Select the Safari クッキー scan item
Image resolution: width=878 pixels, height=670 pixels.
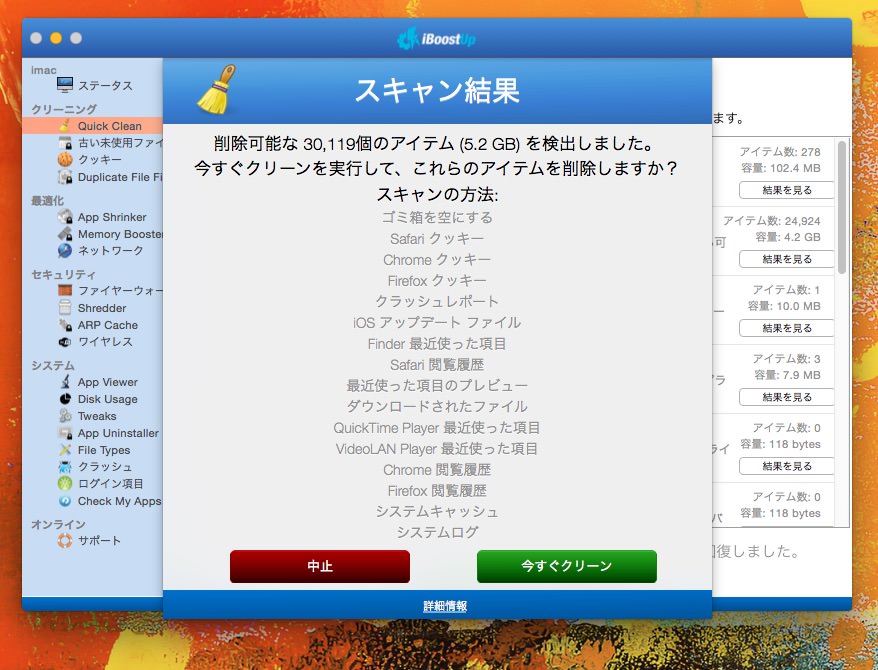point(437,238)
